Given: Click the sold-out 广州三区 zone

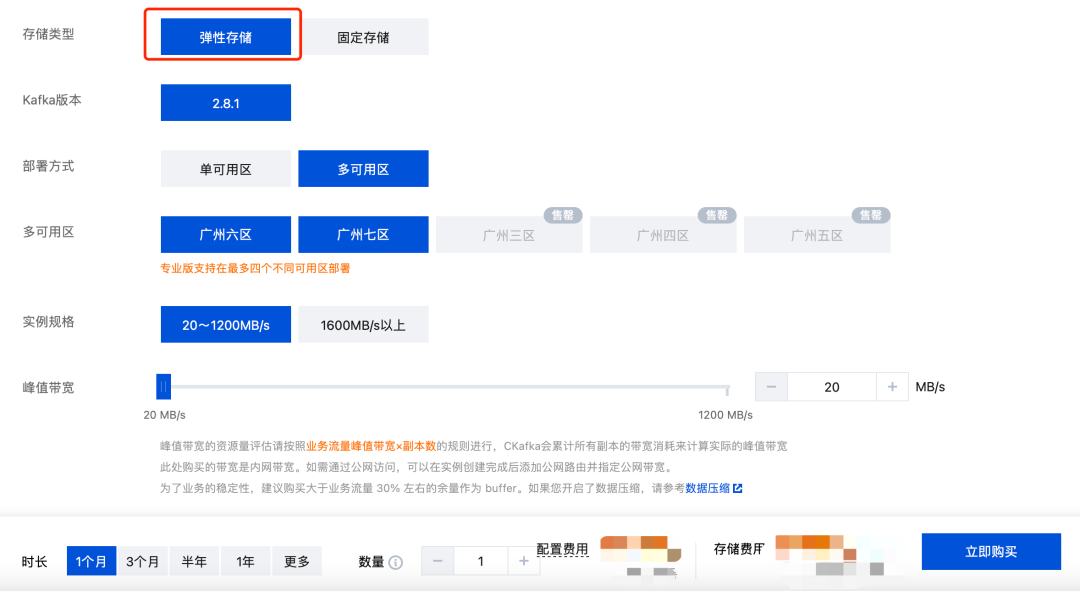Looking at the screenshot, I should tap(509, 235).
